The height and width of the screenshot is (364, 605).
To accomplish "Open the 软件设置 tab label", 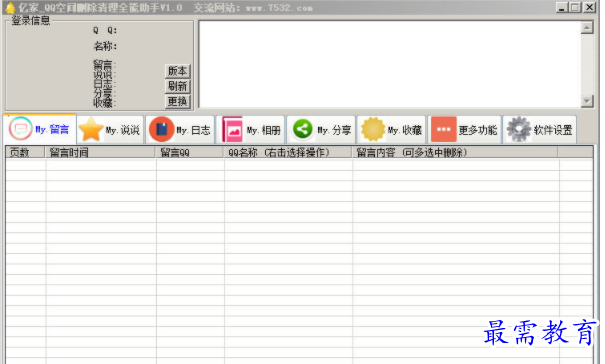I will tap(553, 130).
